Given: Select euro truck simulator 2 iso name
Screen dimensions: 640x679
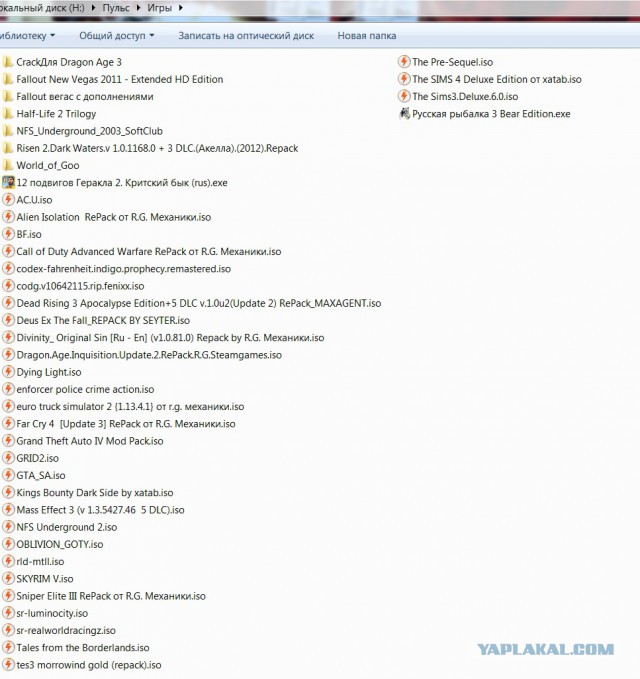Looking at the screenshot, I should (130, 407).
